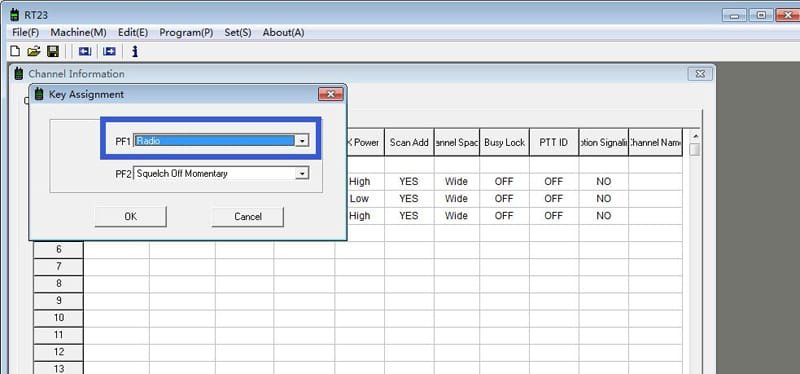Maximize the RT23 window
This screenshot has width=800, height=374.
[x=761, y=15]
